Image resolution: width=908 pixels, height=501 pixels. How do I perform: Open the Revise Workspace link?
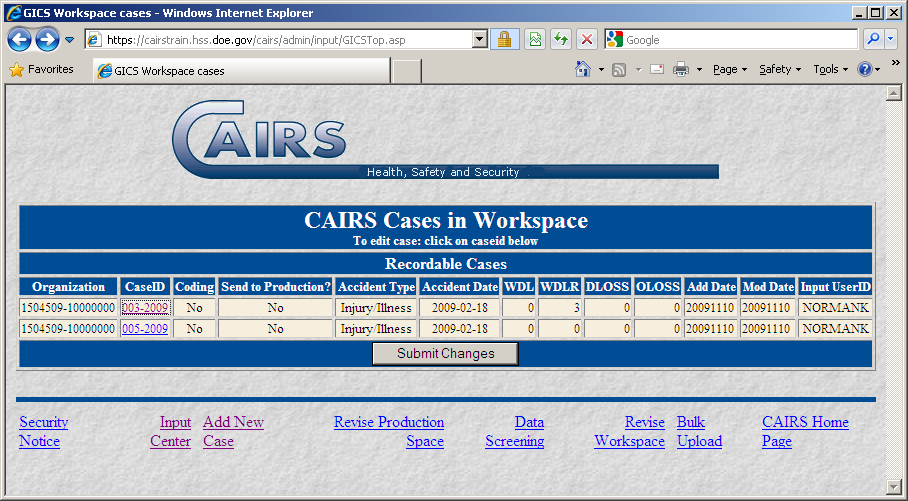pyautogui.click(x=629, y=431)
